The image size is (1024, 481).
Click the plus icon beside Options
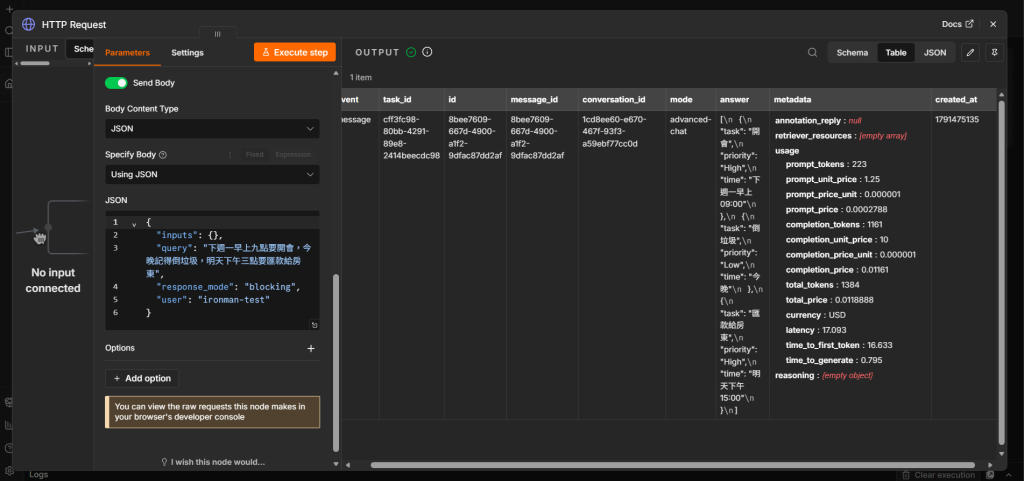tap(311, 349)
